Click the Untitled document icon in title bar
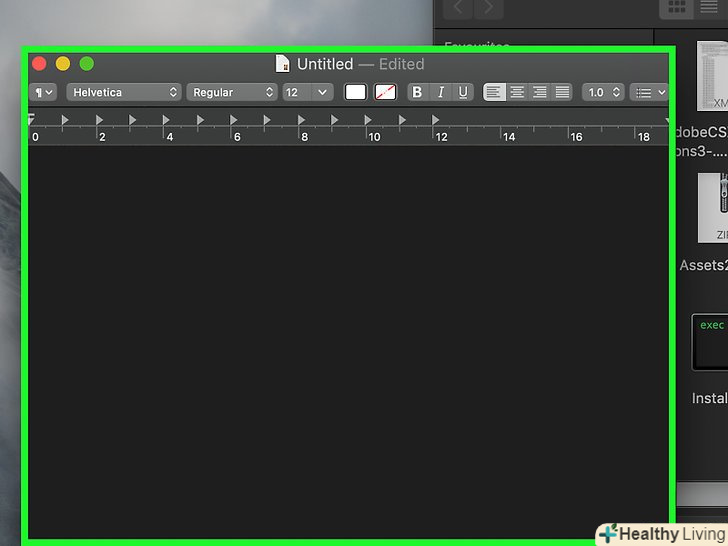The width and height of the screenshot is (728, 546). click(283, 64)
